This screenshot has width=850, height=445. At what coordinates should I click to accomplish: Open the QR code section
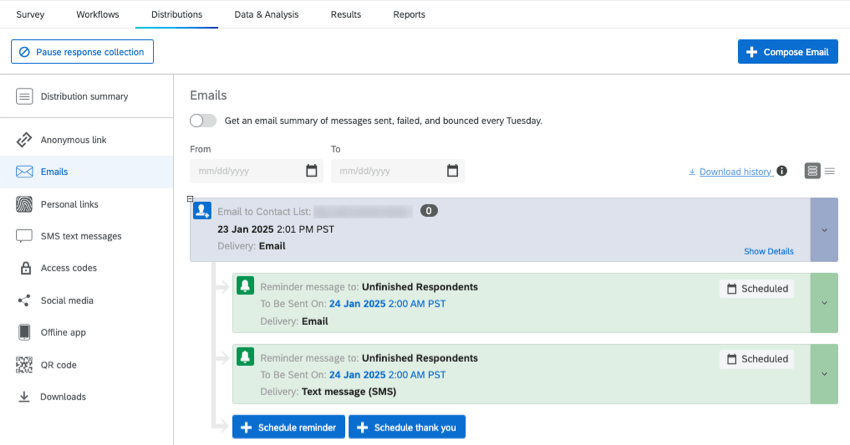pos(58,364)
